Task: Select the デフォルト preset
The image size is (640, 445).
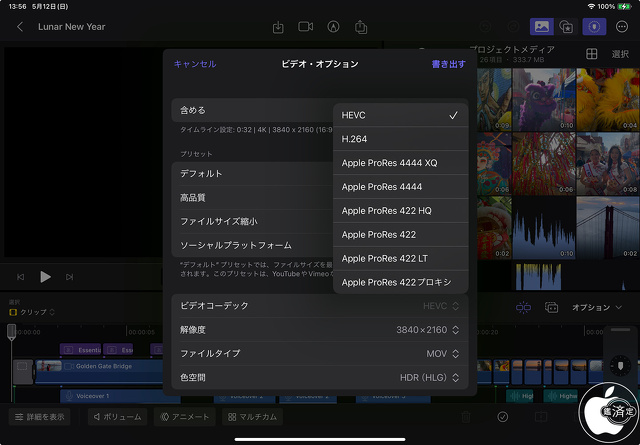Action: click(x=253, y=174)
